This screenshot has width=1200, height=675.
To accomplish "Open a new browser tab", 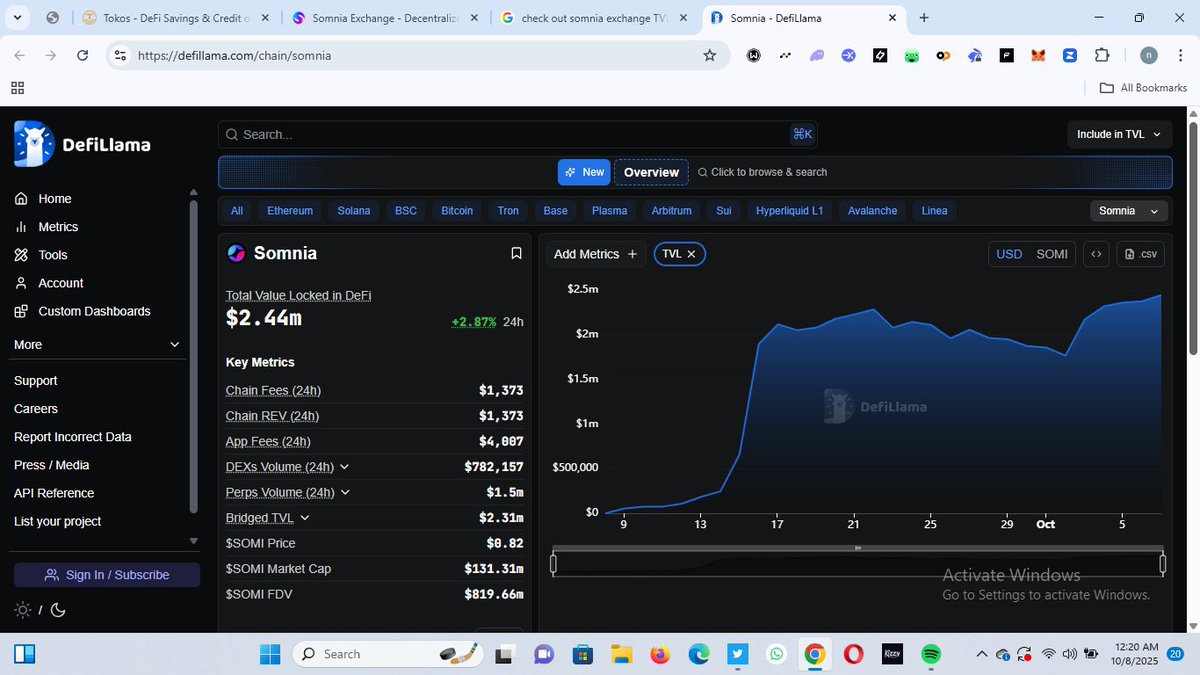I will coord(924,18).
